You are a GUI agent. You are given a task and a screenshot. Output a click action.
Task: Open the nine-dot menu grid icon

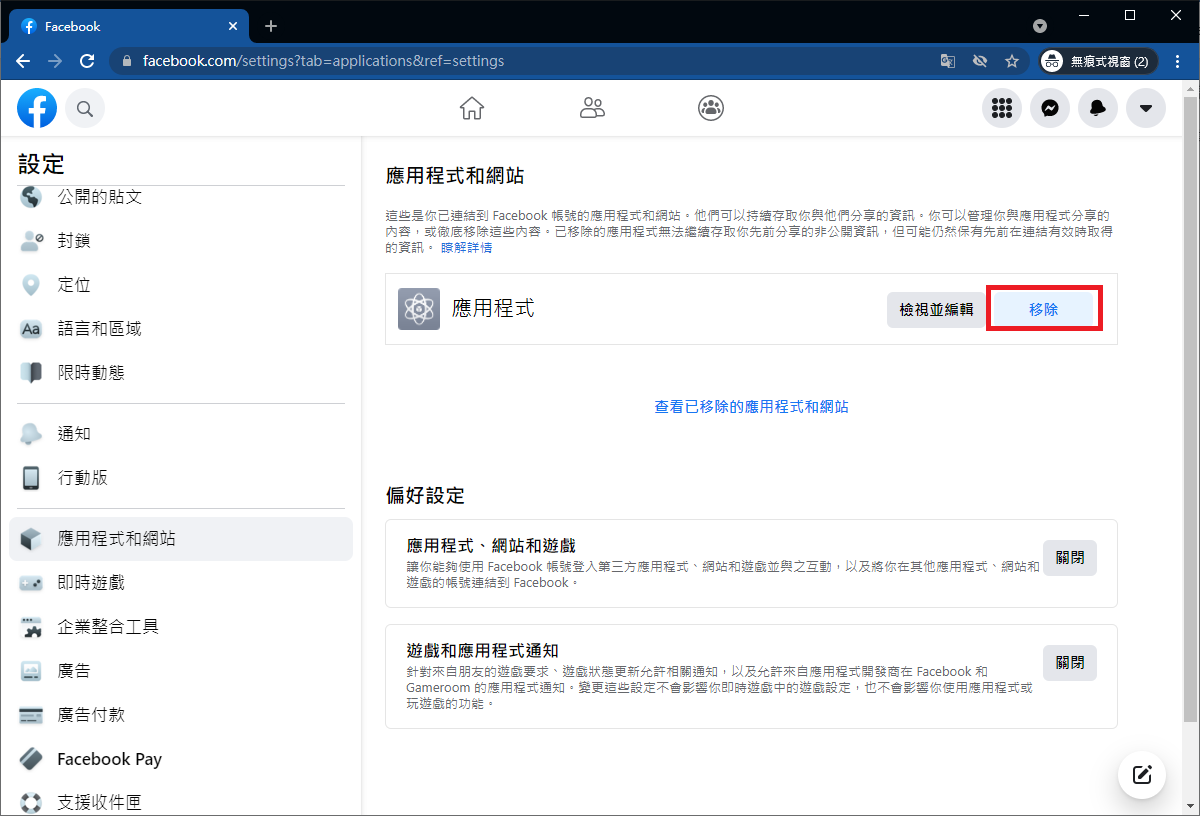tap(1002, 108)
